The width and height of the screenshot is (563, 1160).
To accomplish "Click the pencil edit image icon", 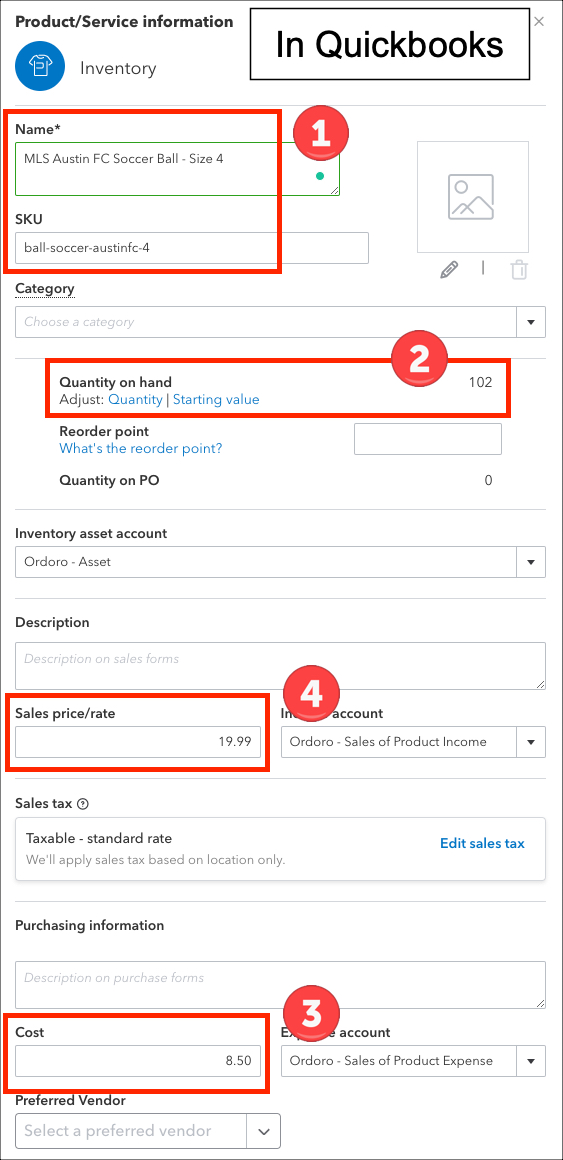I will pyautogui.click(x=448, y=269).
